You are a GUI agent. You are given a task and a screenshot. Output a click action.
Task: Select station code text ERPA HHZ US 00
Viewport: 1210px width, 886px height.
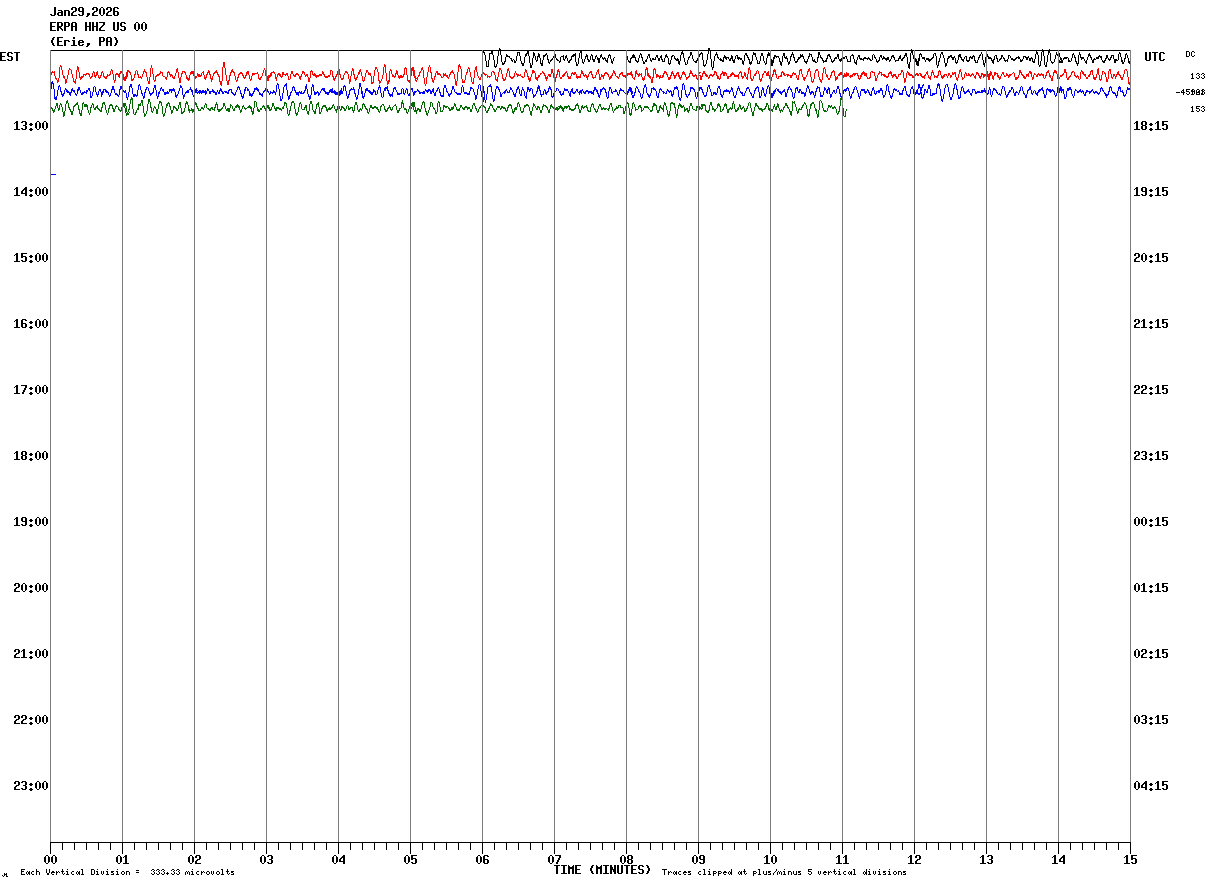point(98,27)
